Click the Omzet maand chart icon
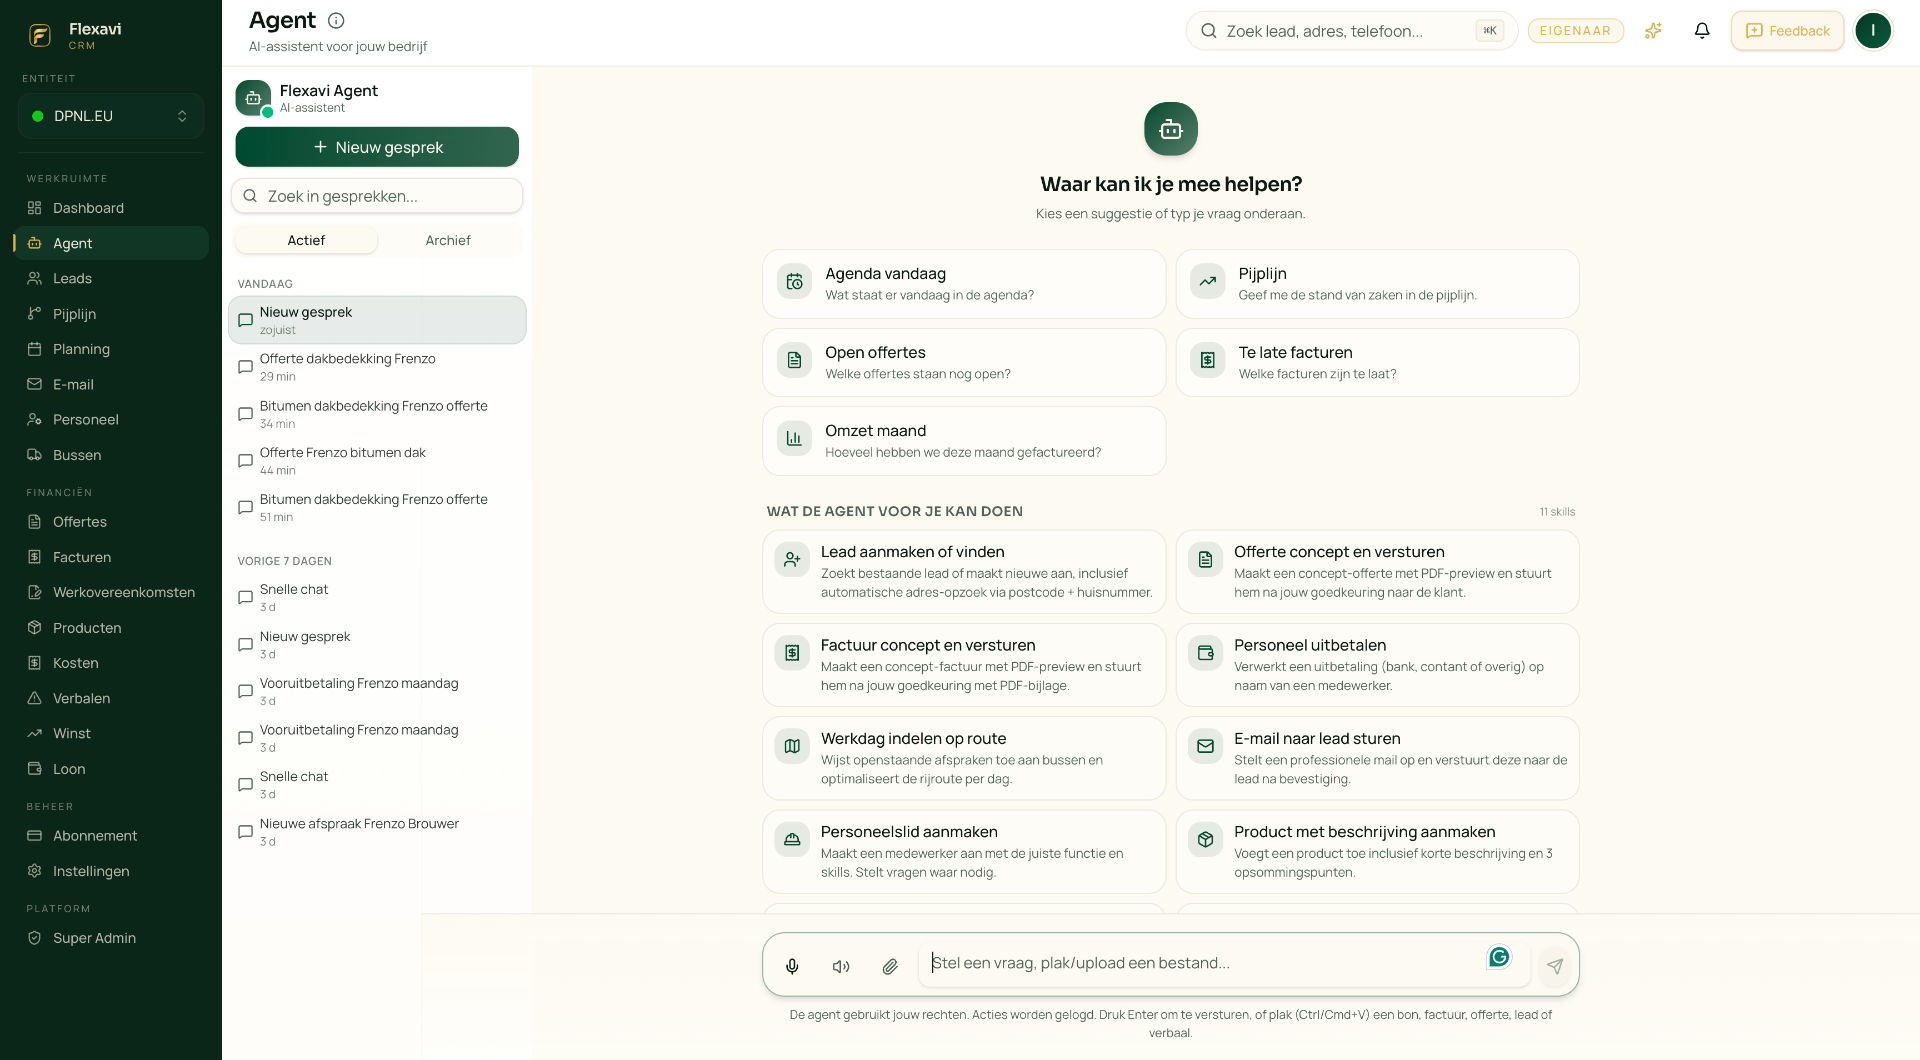Screen dimensions: 1920x1060 (795, 439)
